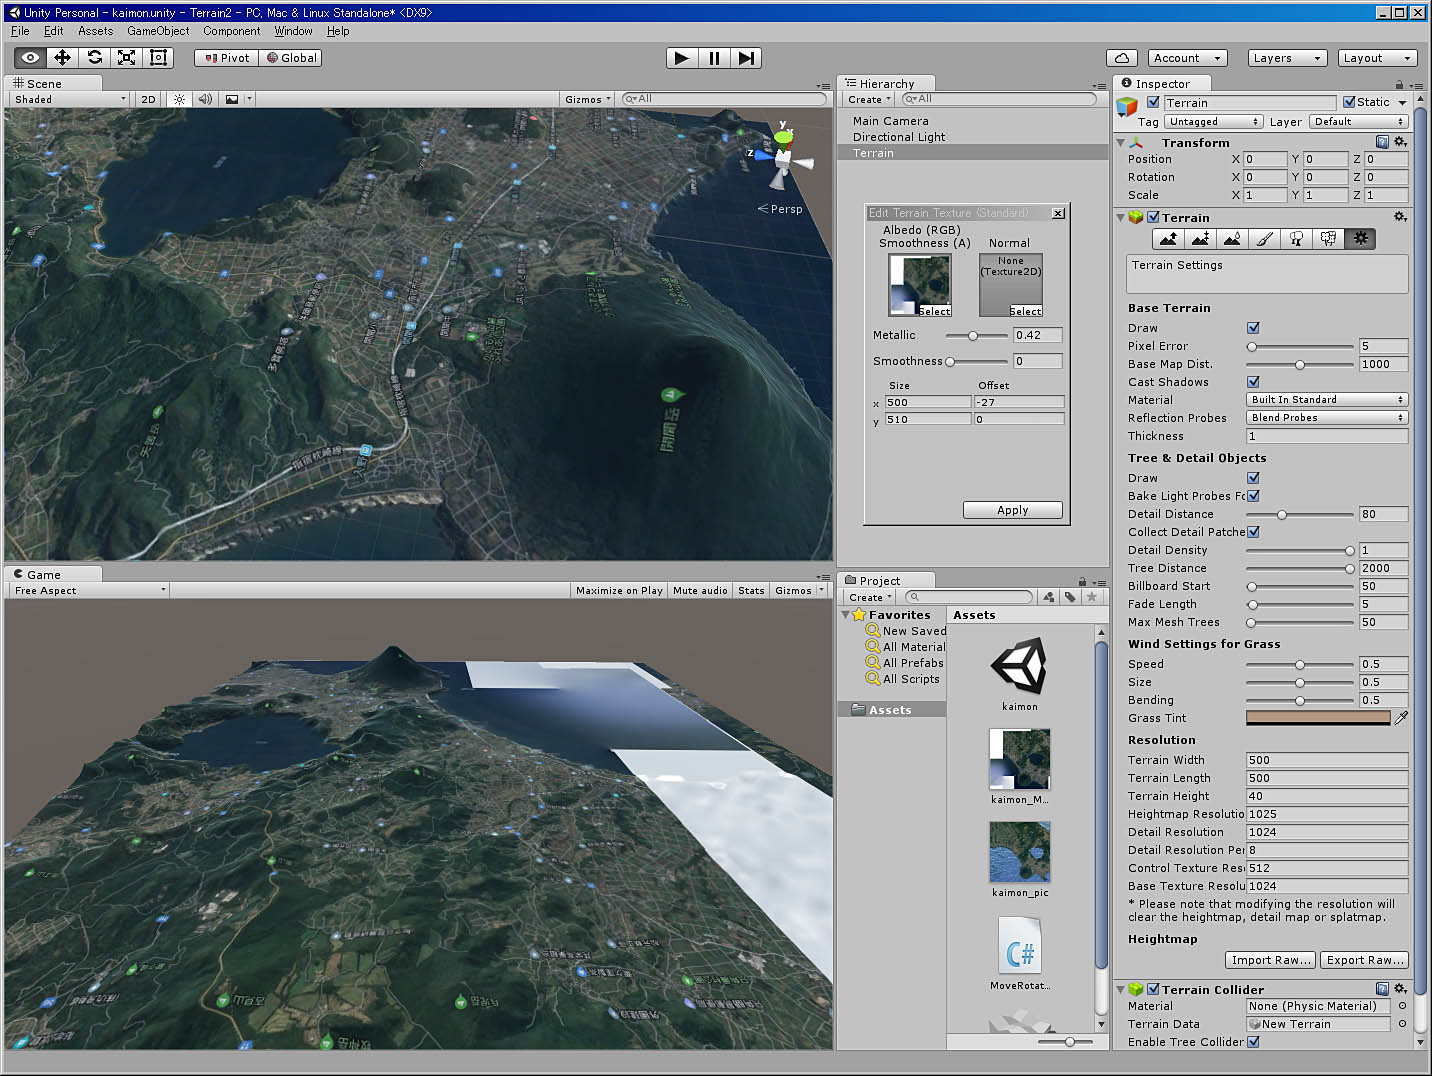Toggle the Static checkbox
Image resolution: width=1432 pixels, height=1076 pixels.
(x=1349, y=102)
